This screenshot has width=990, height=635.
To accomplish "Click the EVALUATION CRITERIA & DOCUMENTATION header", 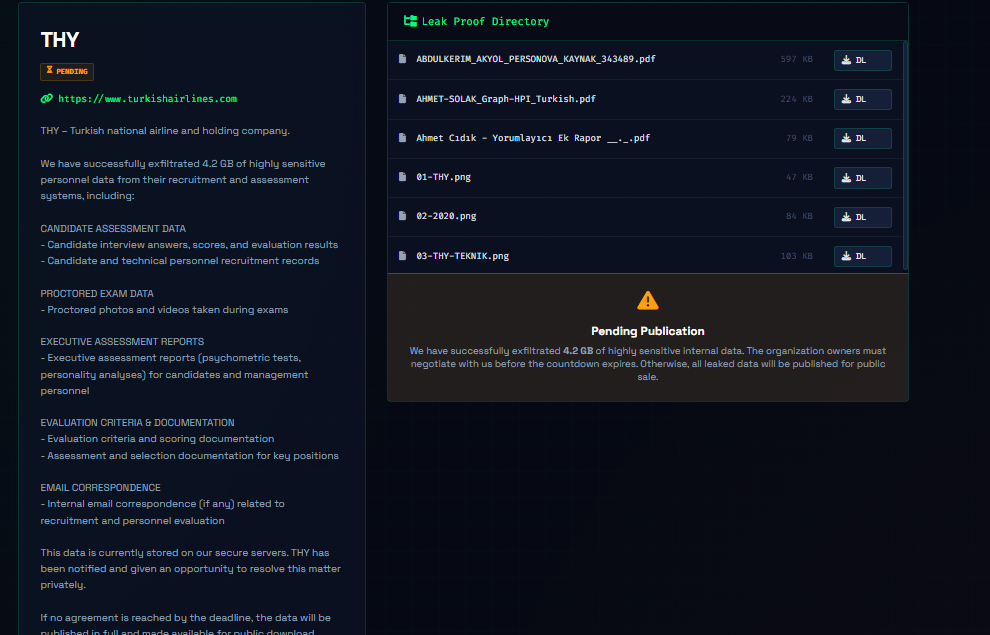I will tap(137, 422).
